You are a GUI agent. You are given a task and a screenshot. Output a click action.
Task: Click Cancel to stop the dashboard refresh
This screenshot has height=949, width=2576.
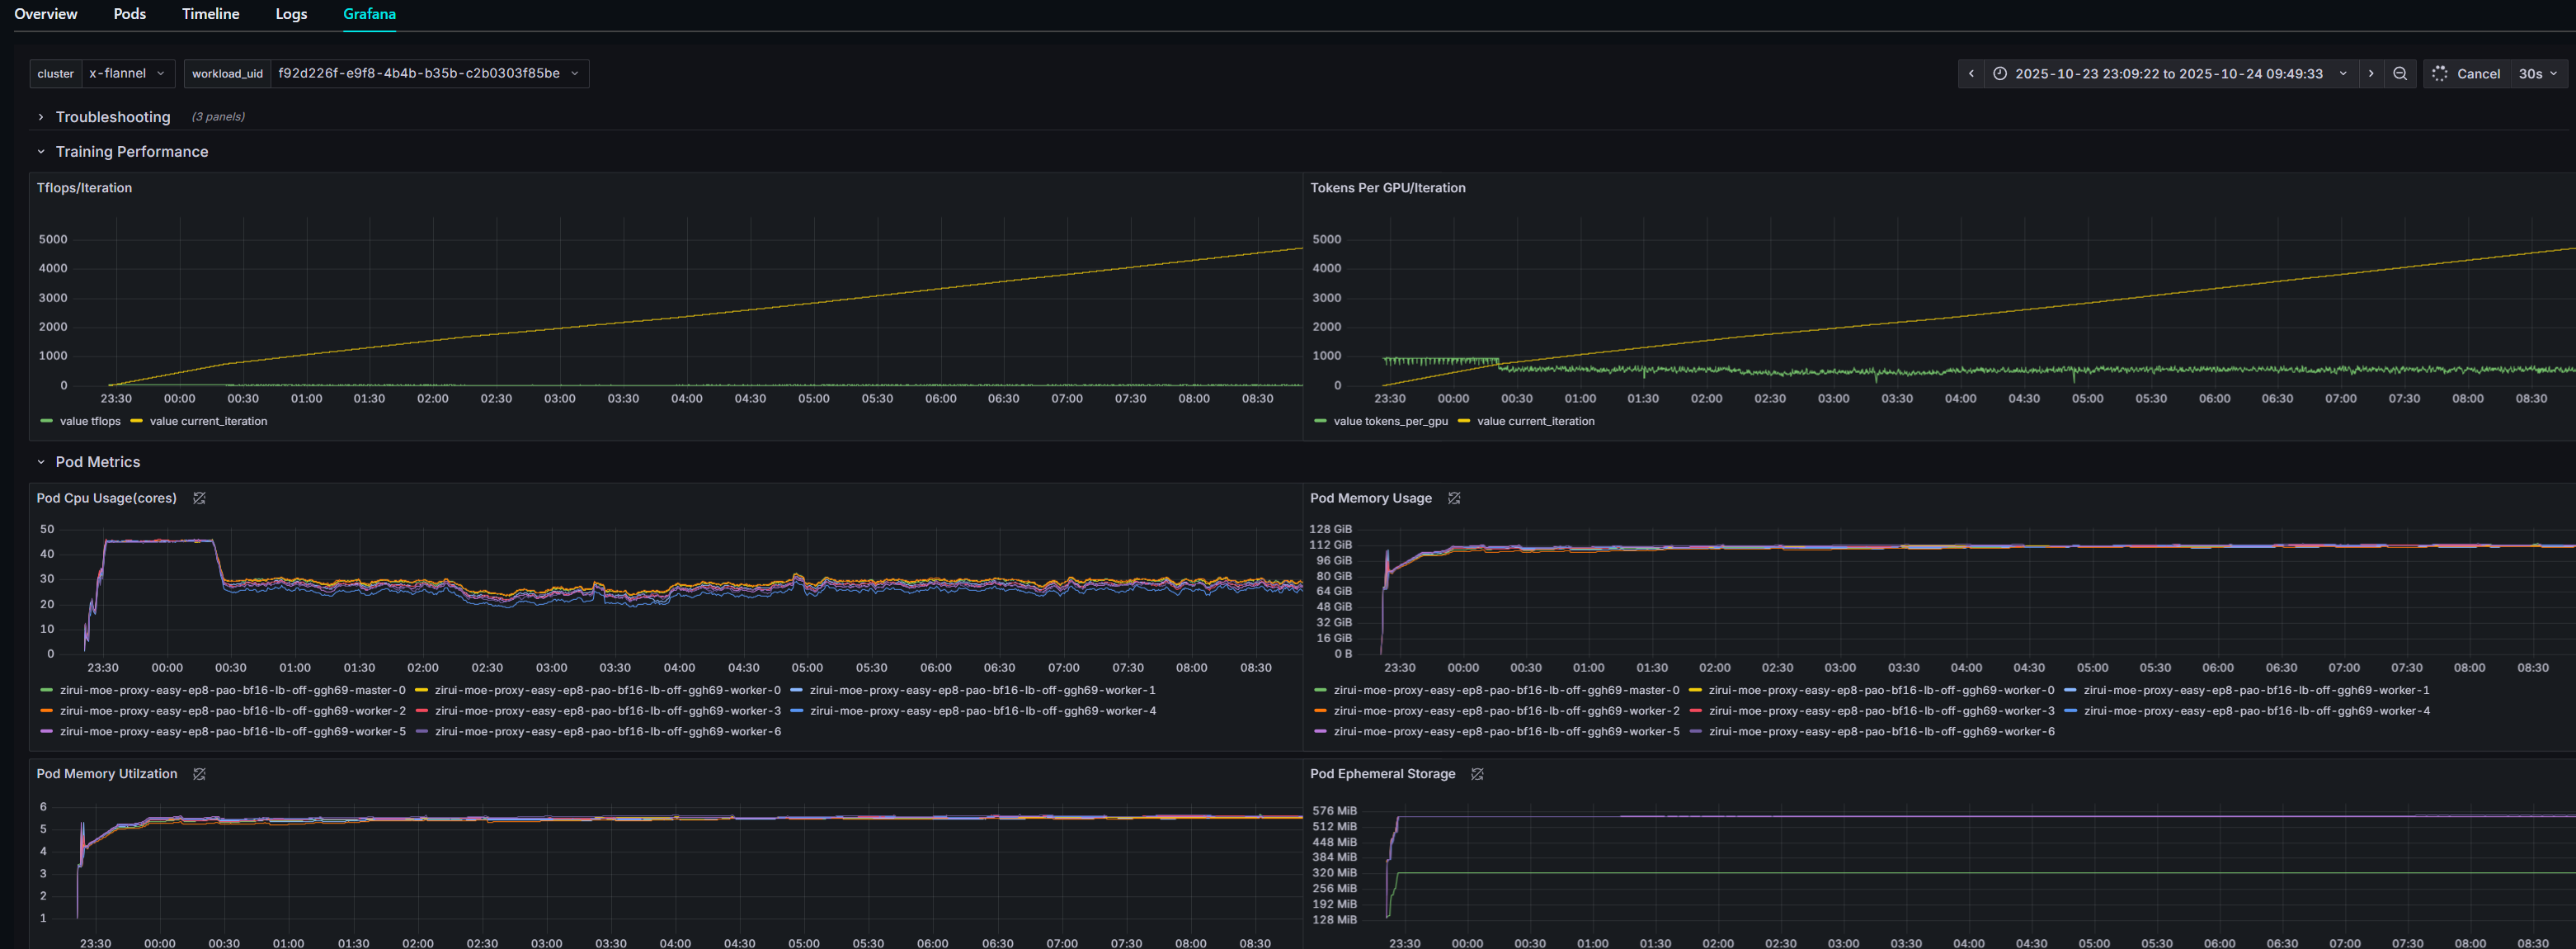(x=2479, y=73)
